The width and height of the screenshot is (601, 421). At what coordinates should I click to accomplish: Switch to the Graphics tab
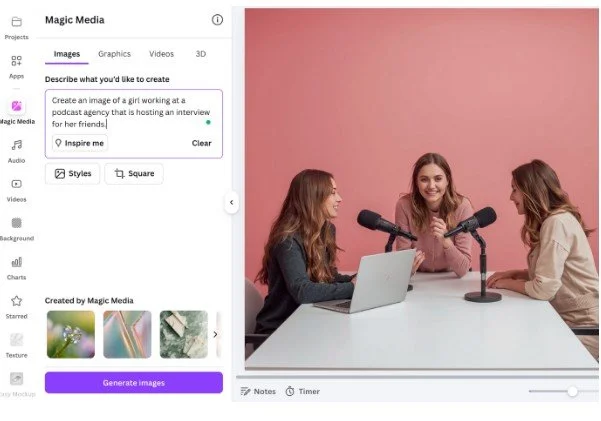114,54
